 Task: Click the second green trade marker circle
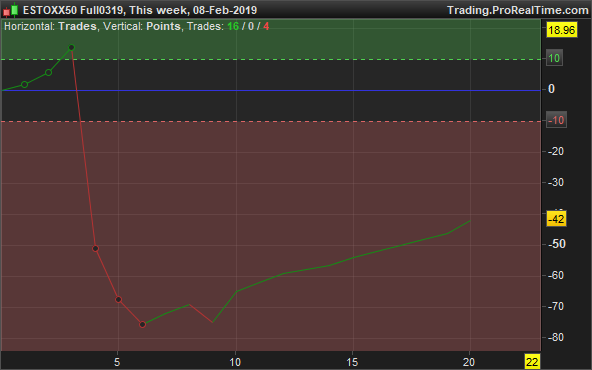[x=48, y=72]
